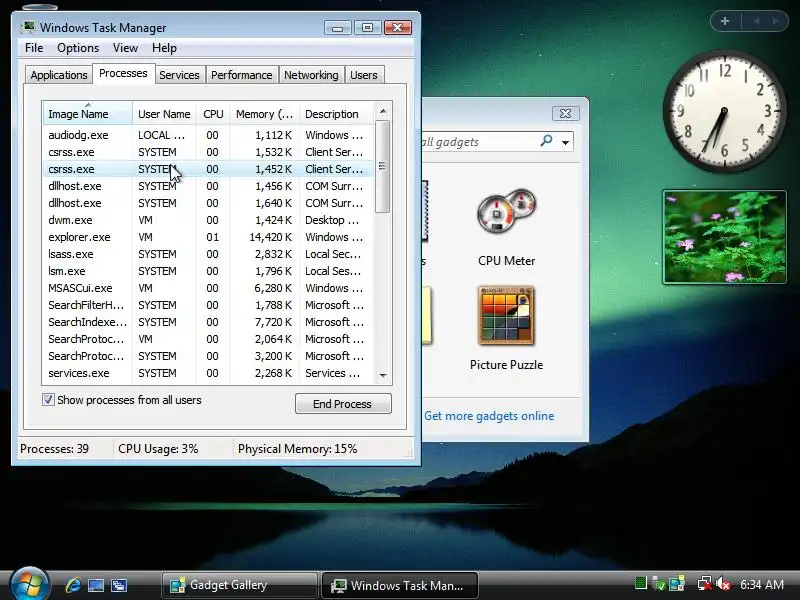Click Processes: 39 status bar entry
Image resolution: width=800 pixels, height=600 pixels.
click(x=55, y=449)
